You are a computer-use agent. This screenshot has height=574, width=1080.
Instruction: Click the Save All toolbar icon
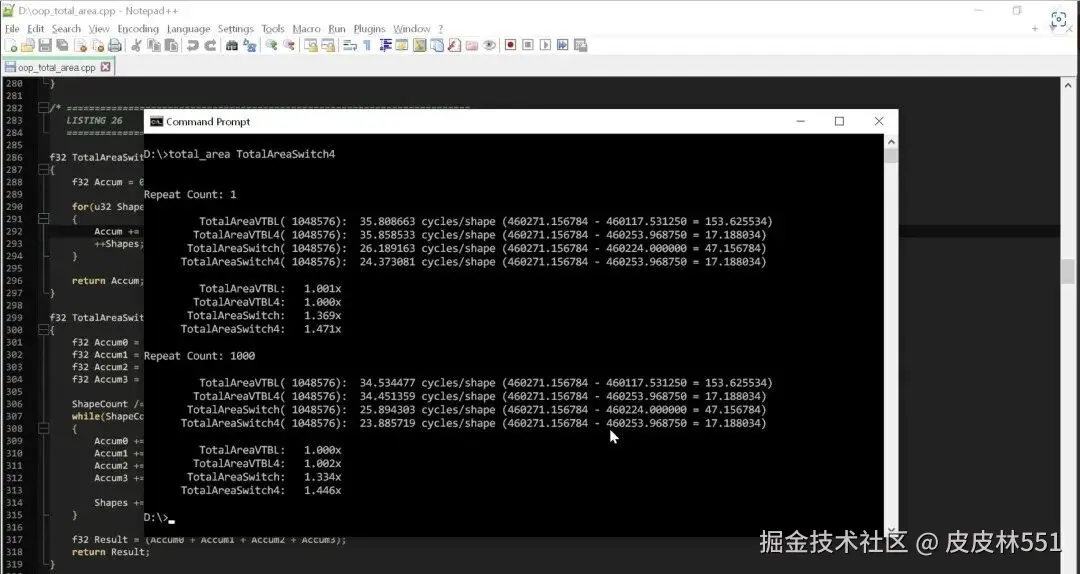tap(62, 45)
